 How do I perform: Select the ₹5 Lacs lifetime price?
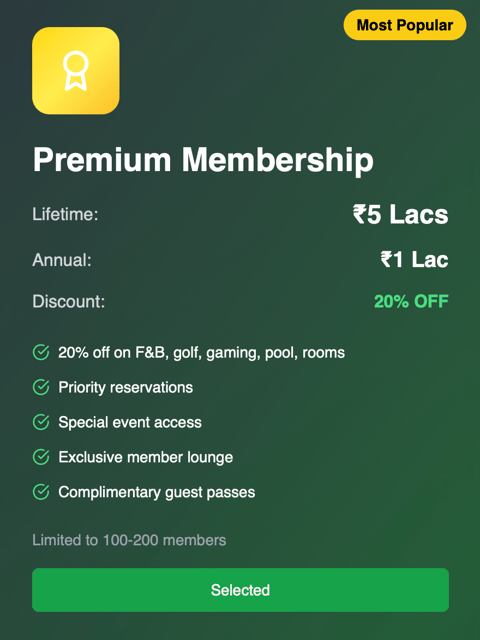400,214
